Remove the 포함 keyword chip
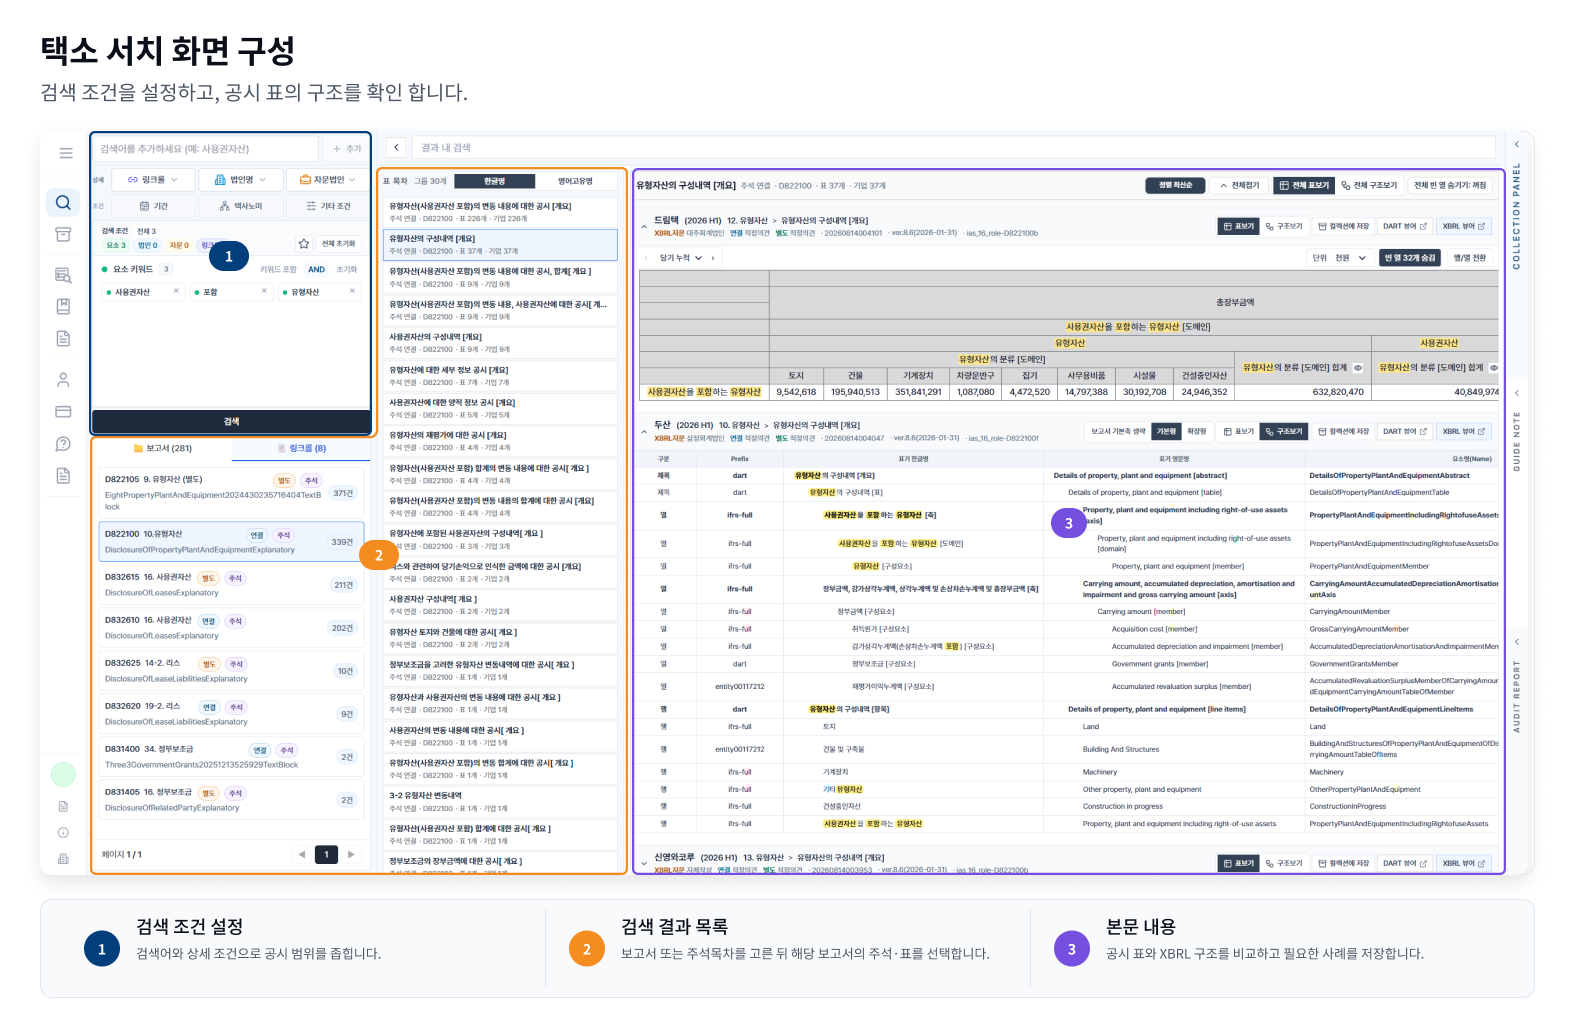The image size is (1575, 1028). click(x=264, y=291)
